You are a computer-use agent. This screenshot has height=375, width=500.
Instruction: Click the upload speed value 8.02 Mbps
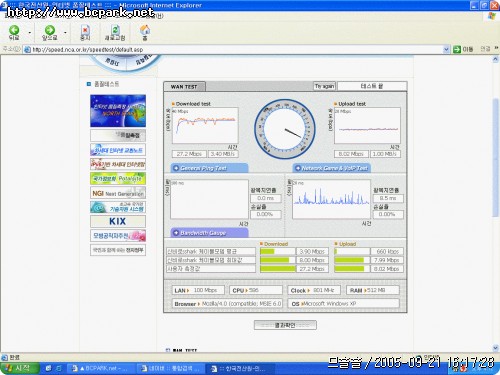coord(351,154)
